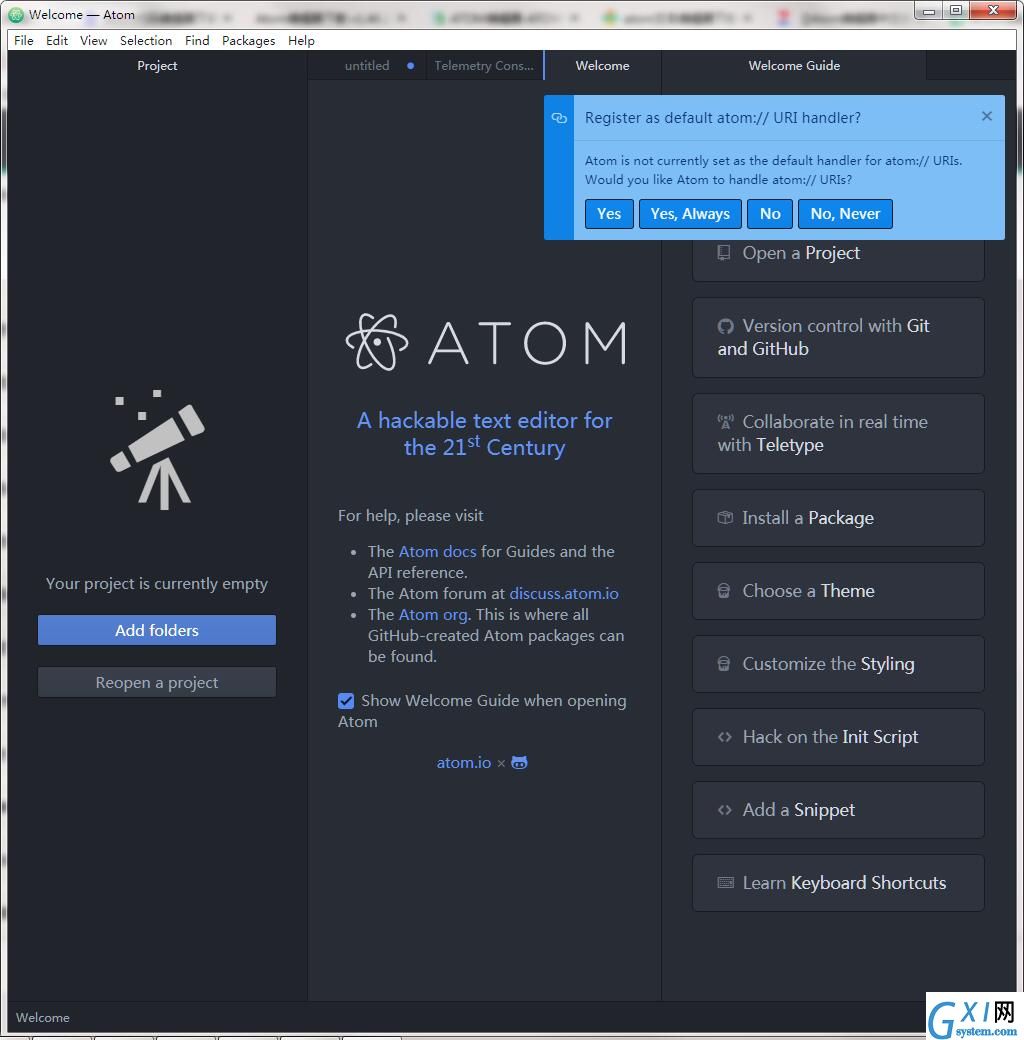The width and height of the screenshot is (1024, 1040).
Task: Open the discuss.atom.io forum link
Action: (564, 594)
